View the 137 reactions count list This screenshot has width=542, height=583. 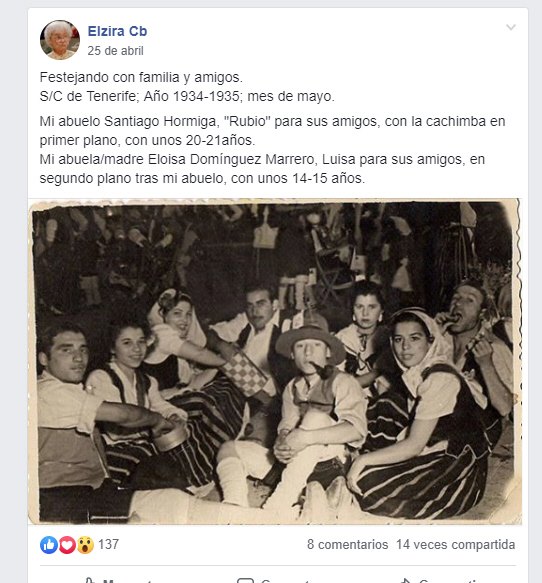tap(109, 544)
